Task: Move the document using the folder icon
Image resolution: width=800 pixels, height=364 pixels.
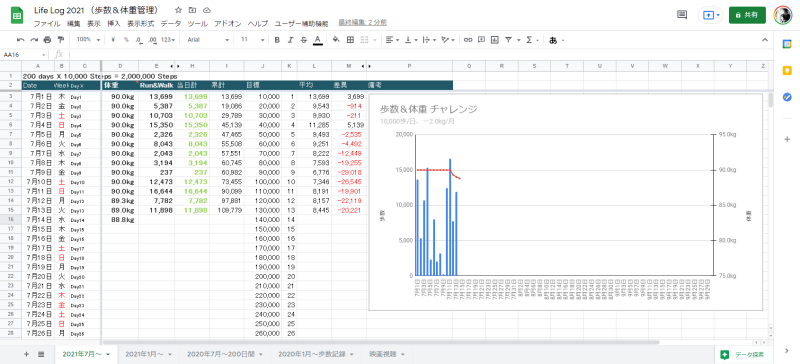Action: 192,10
